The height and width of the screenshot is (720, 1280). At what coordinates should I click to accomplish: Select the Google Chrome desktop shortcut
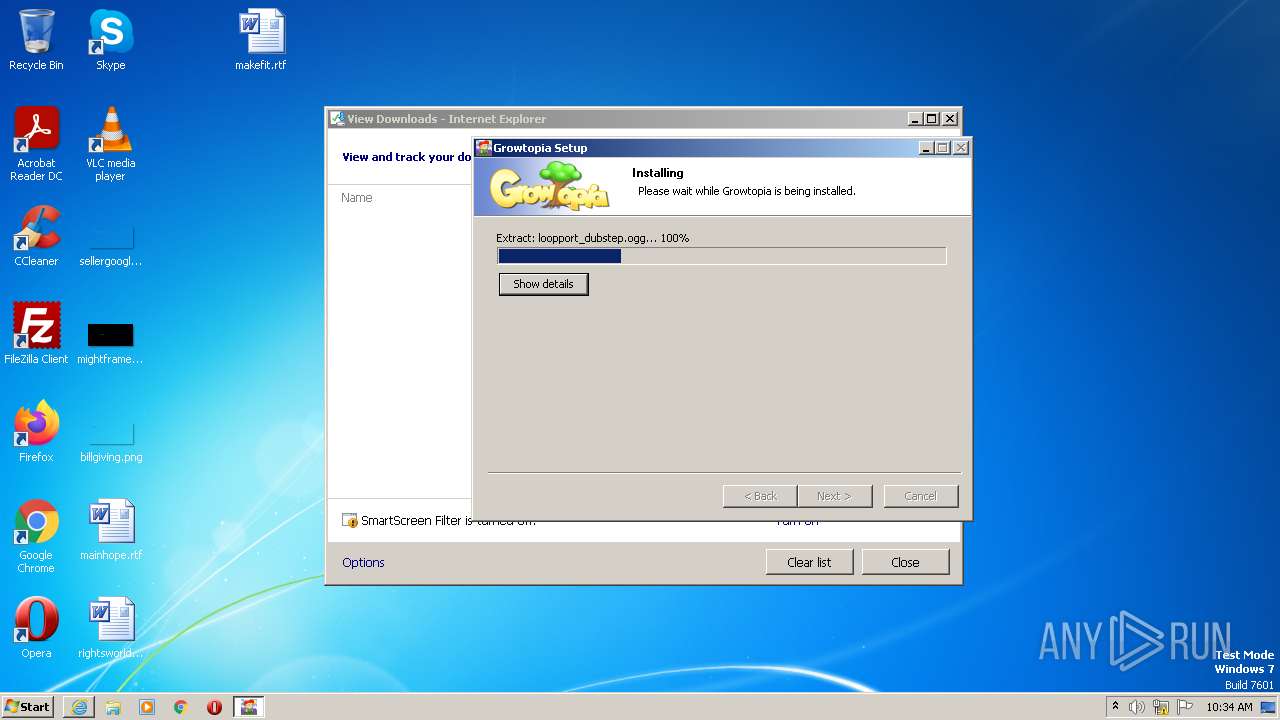[x=36, y=536]
